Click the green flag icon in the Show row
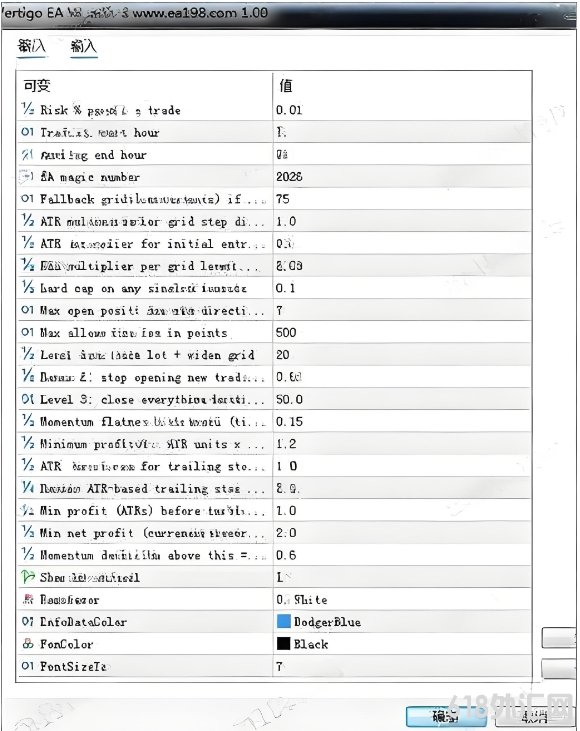The height and width of the screenshot is (731, 580). 28,577
